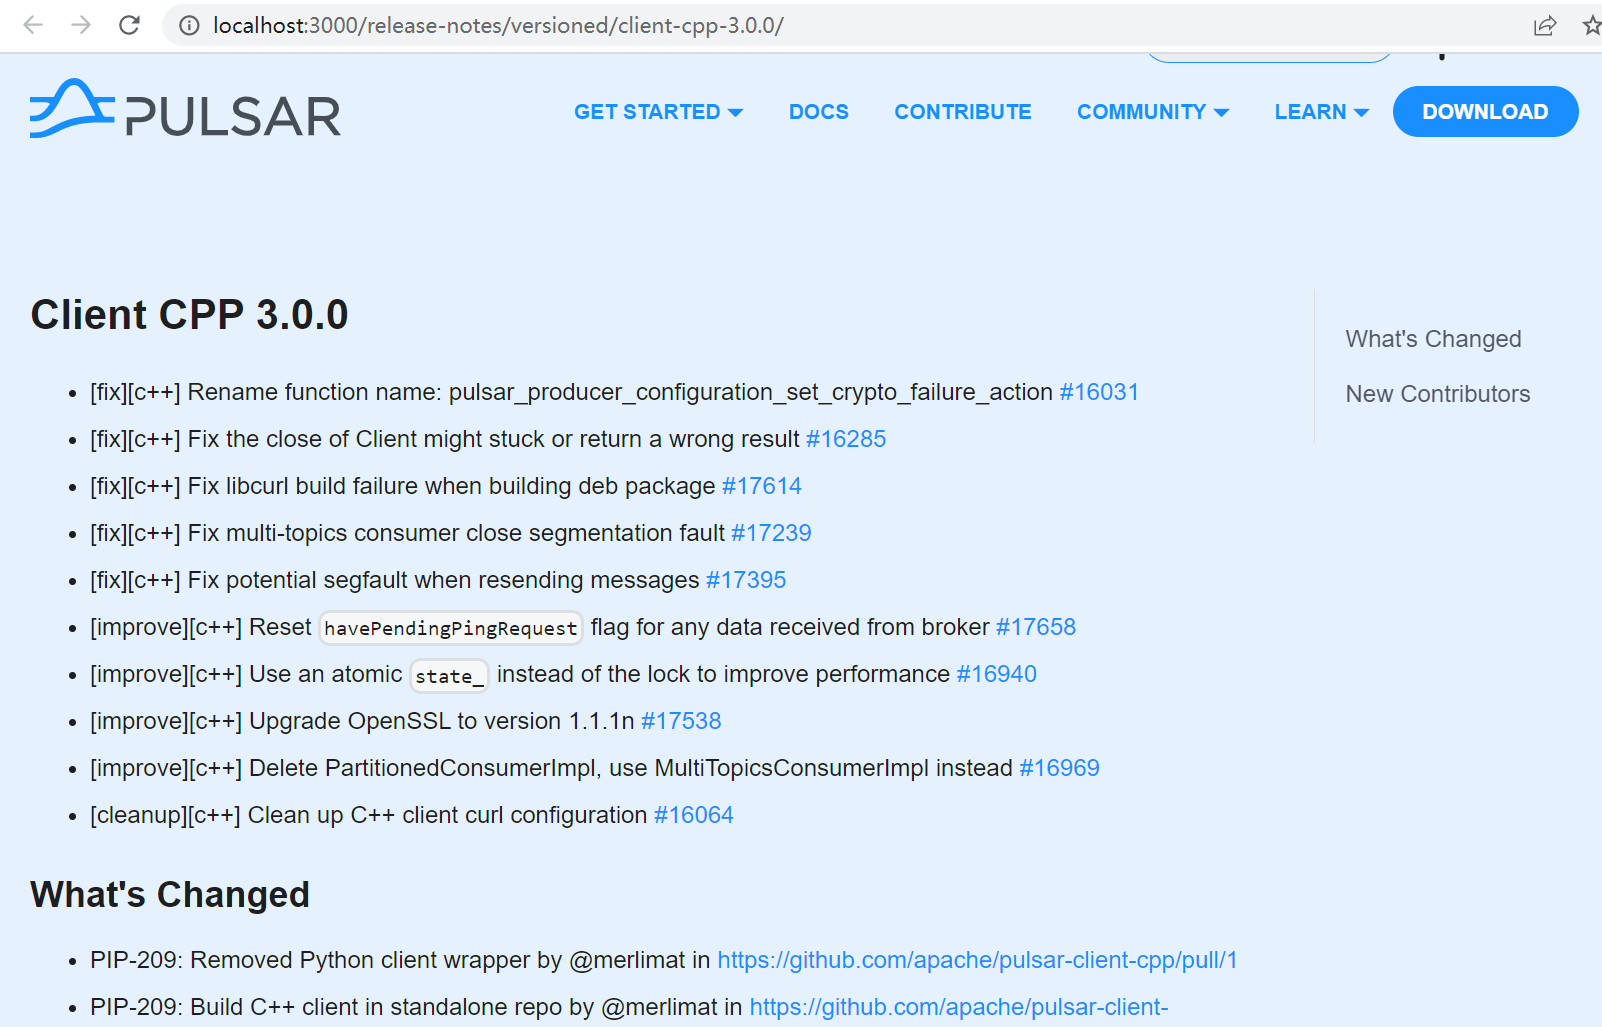Go back using the browser back arrow
The image size is (1602, 1027).
[x=33, y=25]
